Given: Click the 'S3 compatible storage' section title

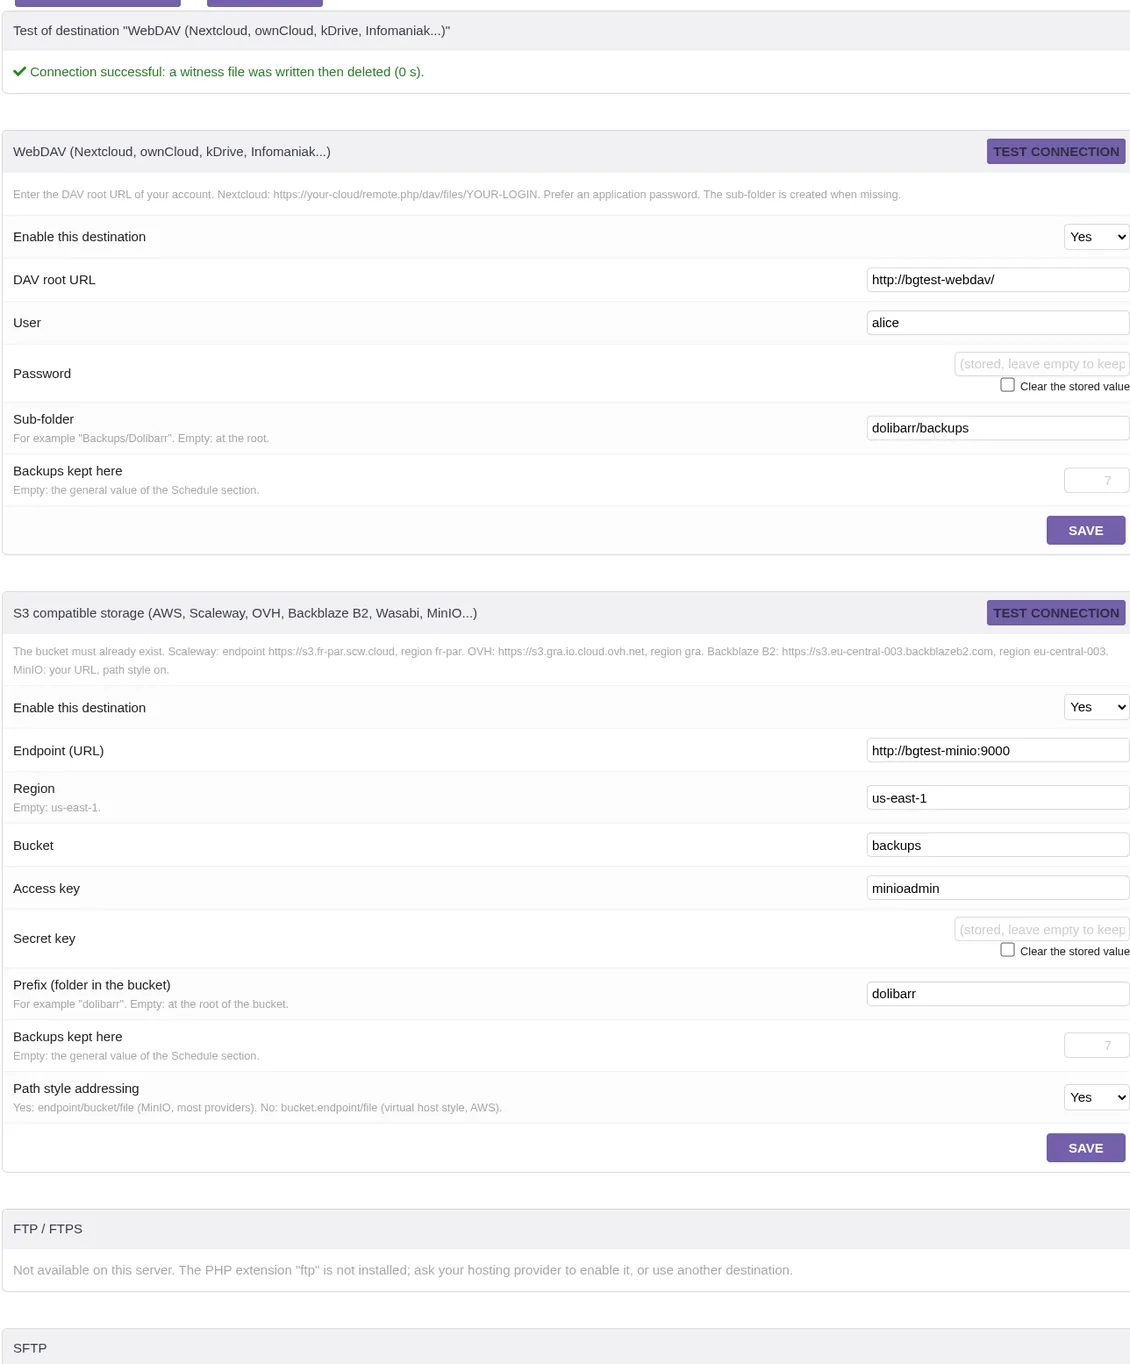Looking at the screenshot, I should click(245, 613).
